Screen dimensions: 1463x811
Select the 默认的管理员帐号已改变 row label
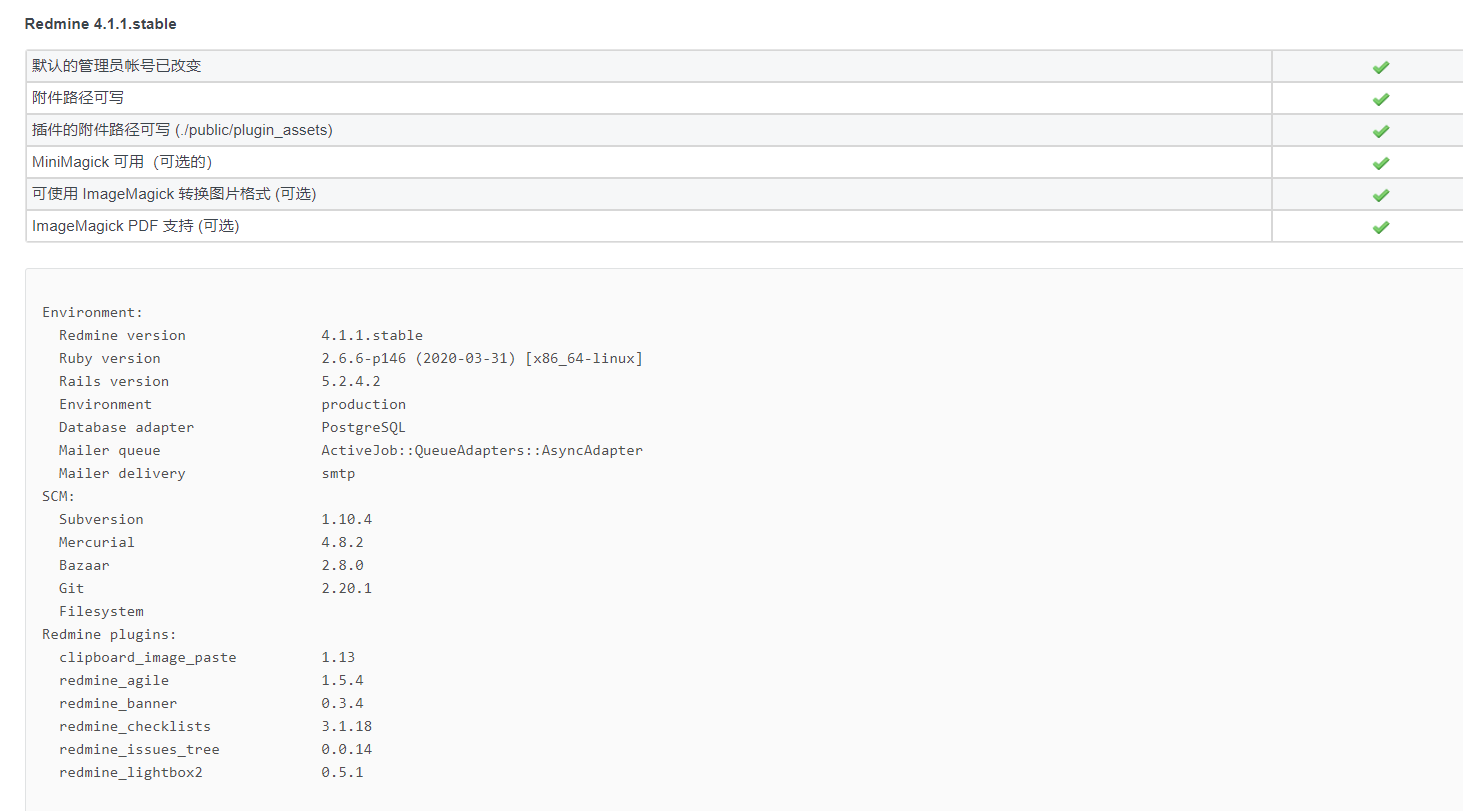click(116, 66)
